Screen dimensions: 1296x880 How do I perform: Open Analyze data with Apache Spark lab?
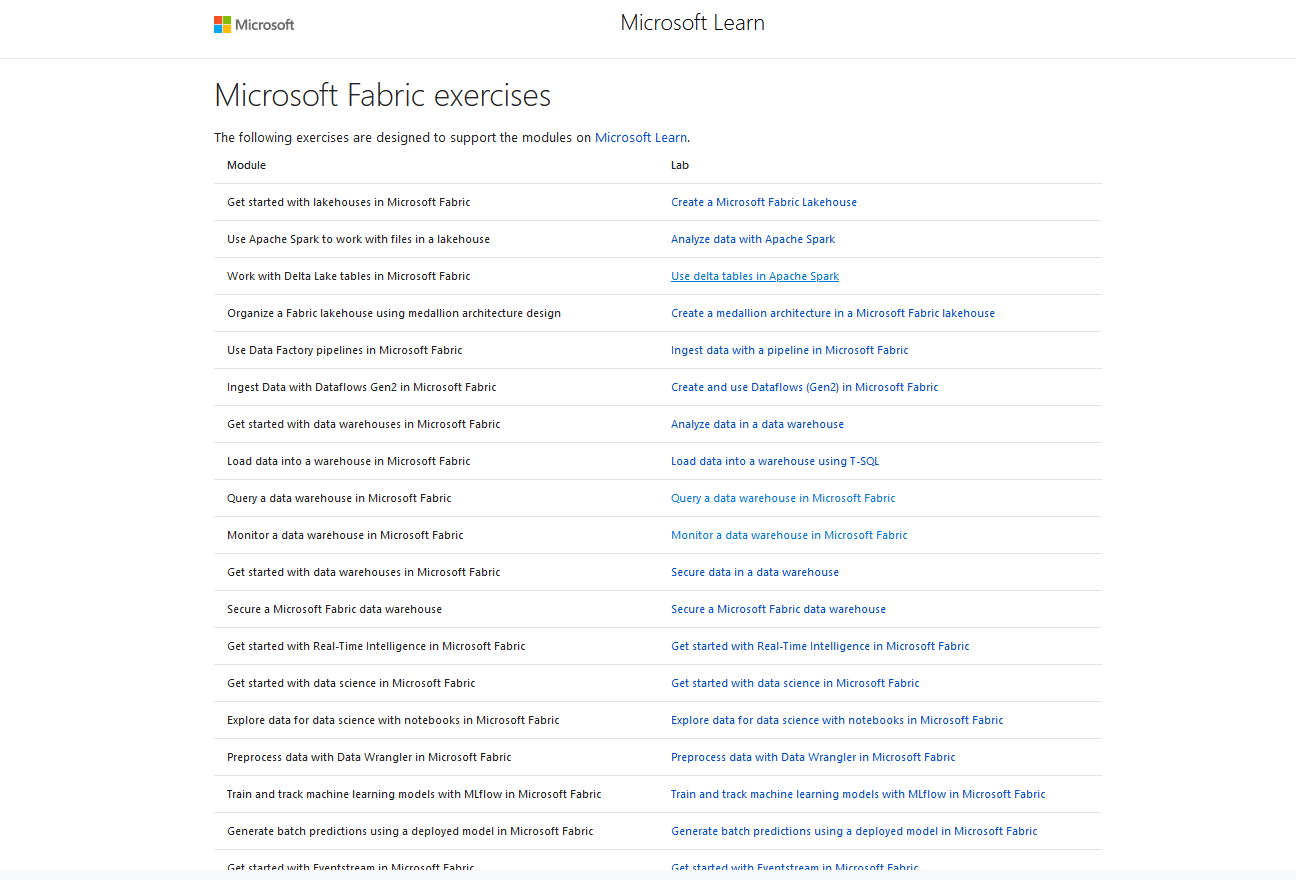click(753, 239)
